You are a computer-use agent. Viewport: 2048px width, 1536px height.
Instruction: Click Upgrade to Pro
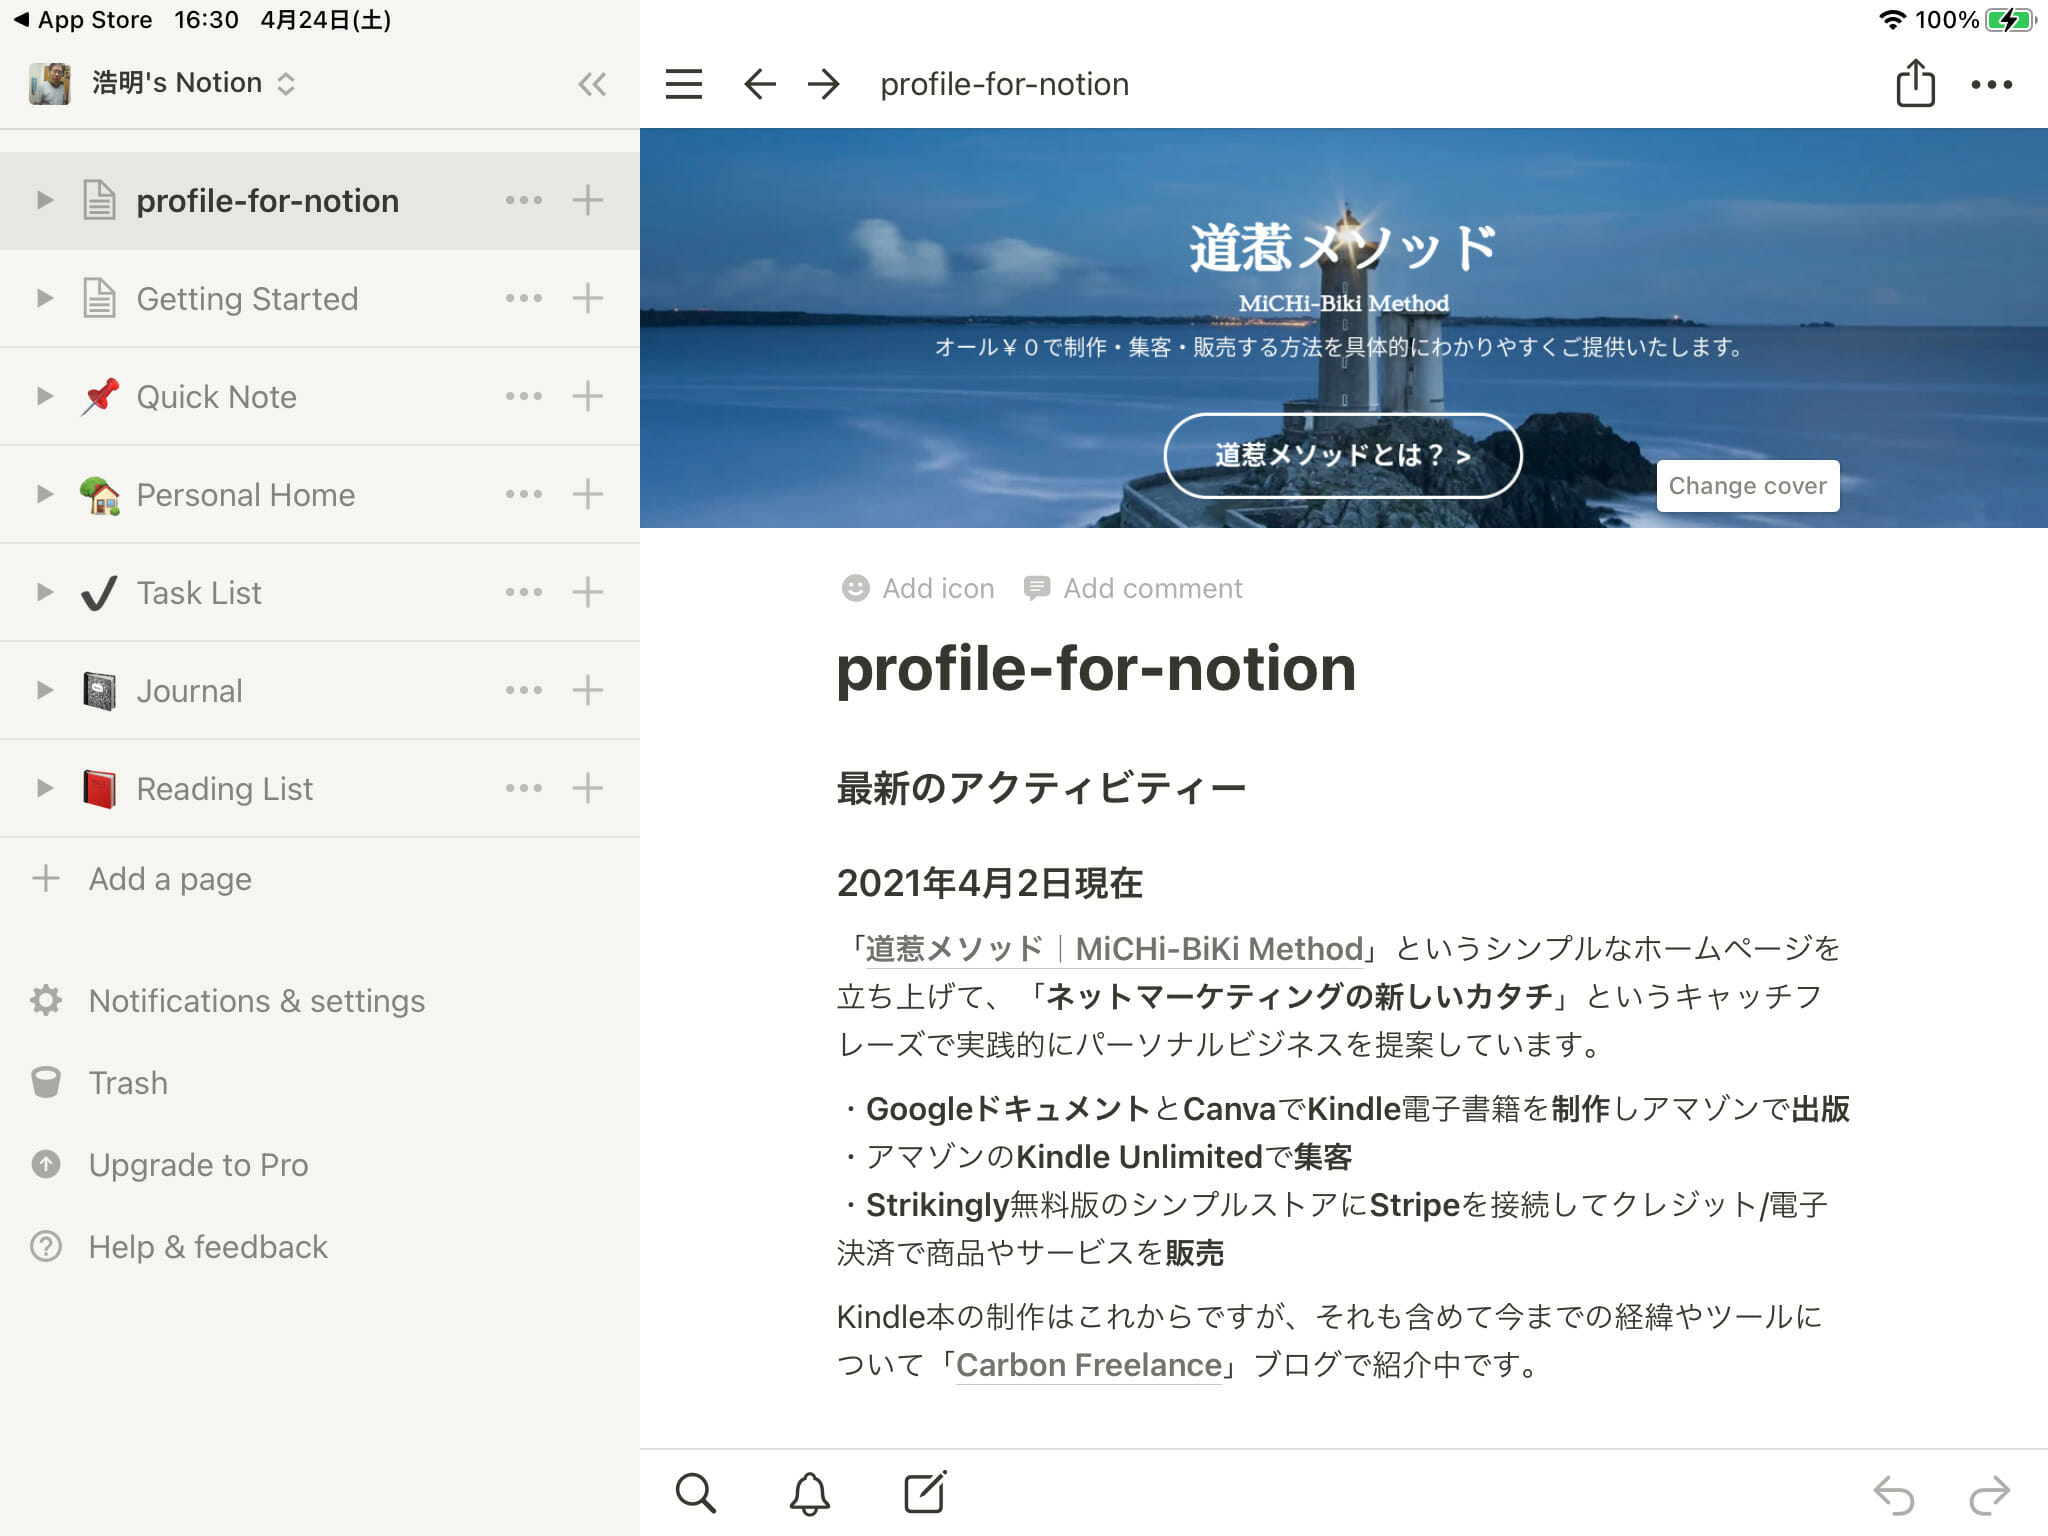(169, 1165)
